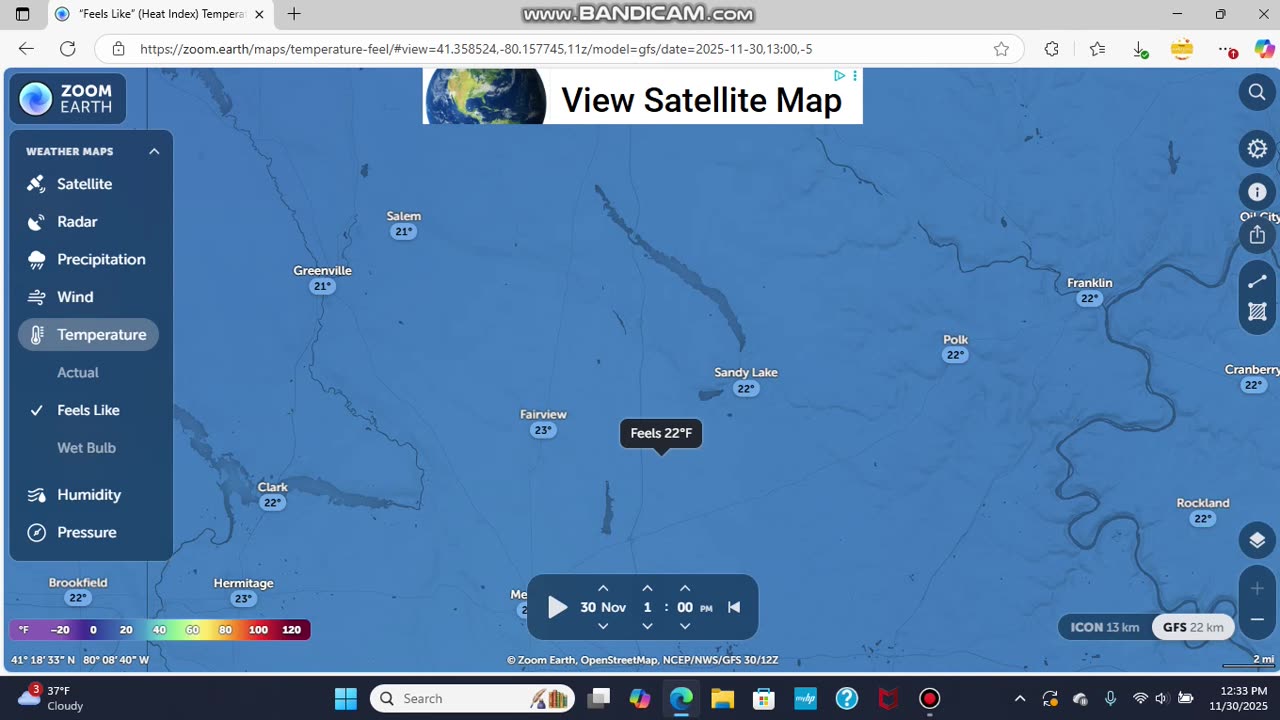
Task: Open the Copilot sidebar icon
Action: pyautogui.click(x=1264, y=49)
